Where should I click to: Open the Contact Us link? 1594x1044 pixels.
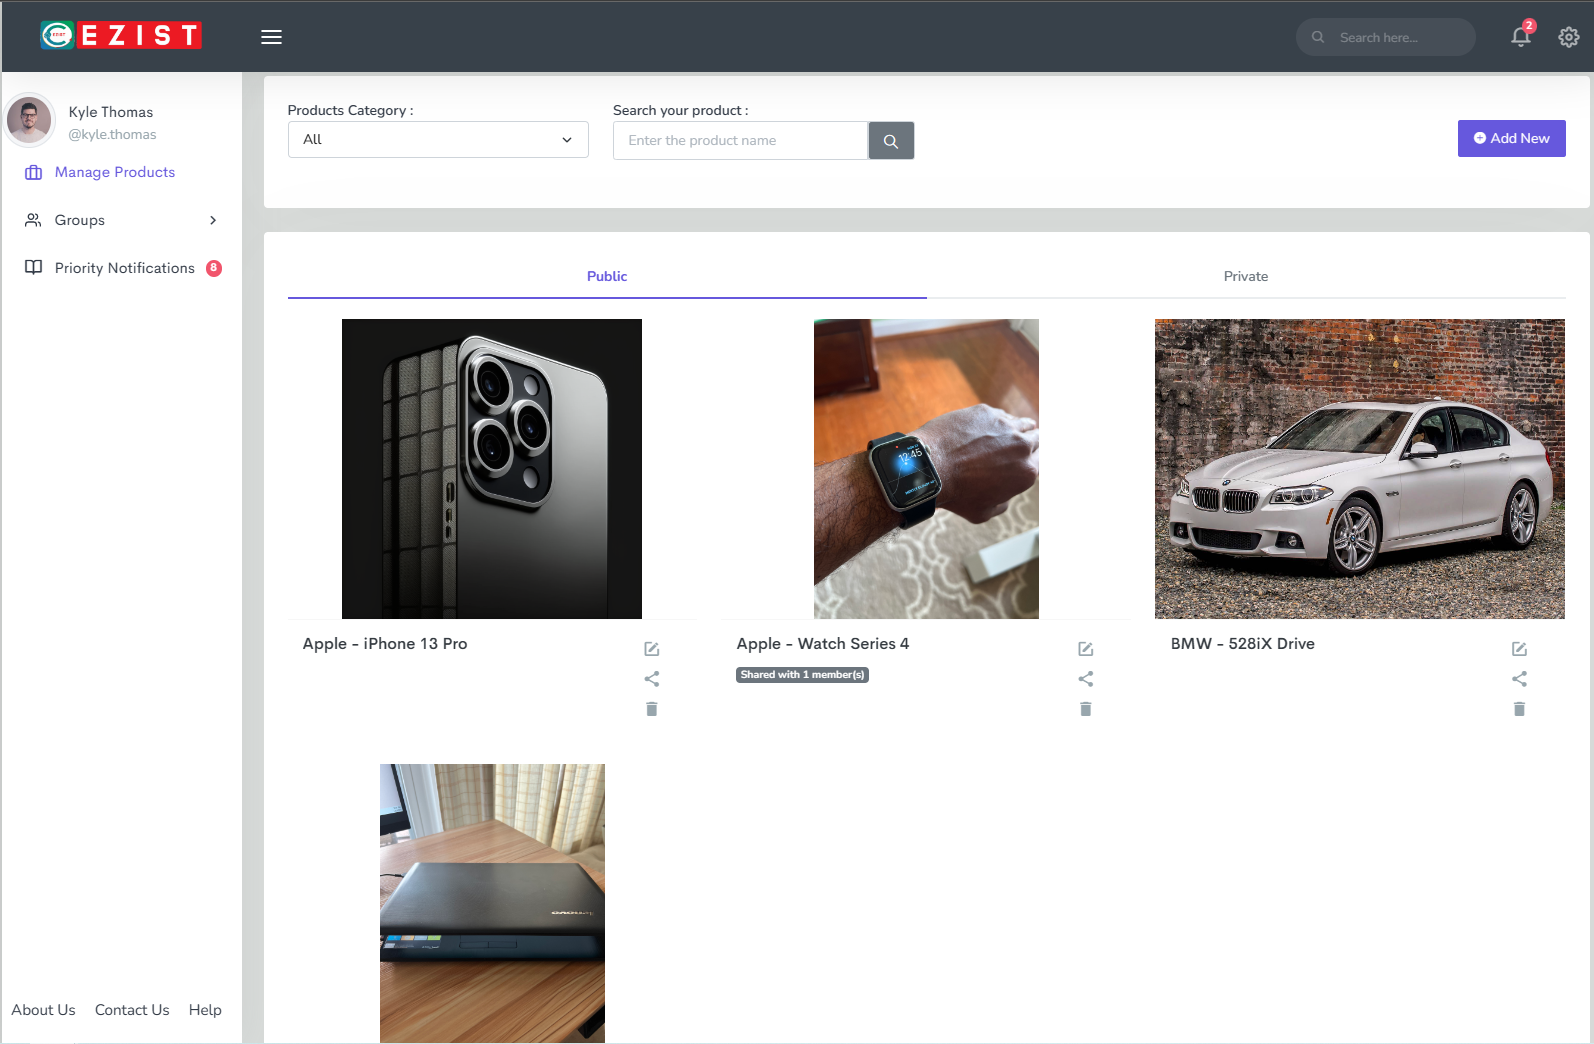point(132,1010)
